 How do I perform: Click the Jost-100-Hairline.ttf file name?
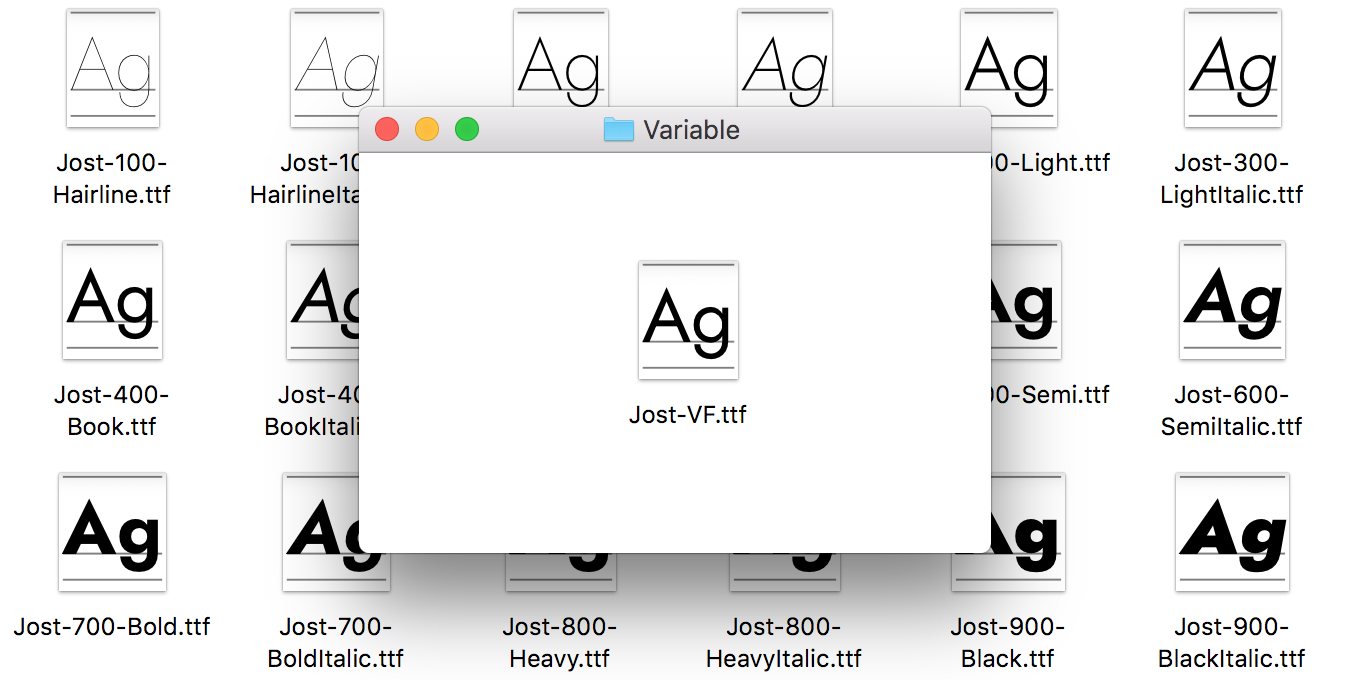point(112,178)
